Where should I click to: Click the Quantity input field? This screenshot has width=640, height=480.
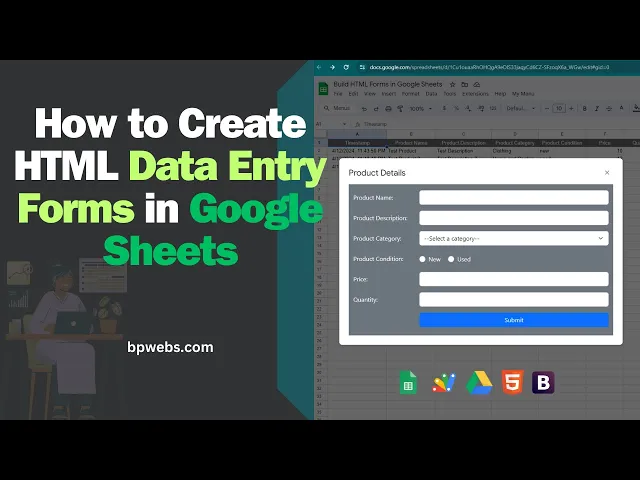point(514,300)
